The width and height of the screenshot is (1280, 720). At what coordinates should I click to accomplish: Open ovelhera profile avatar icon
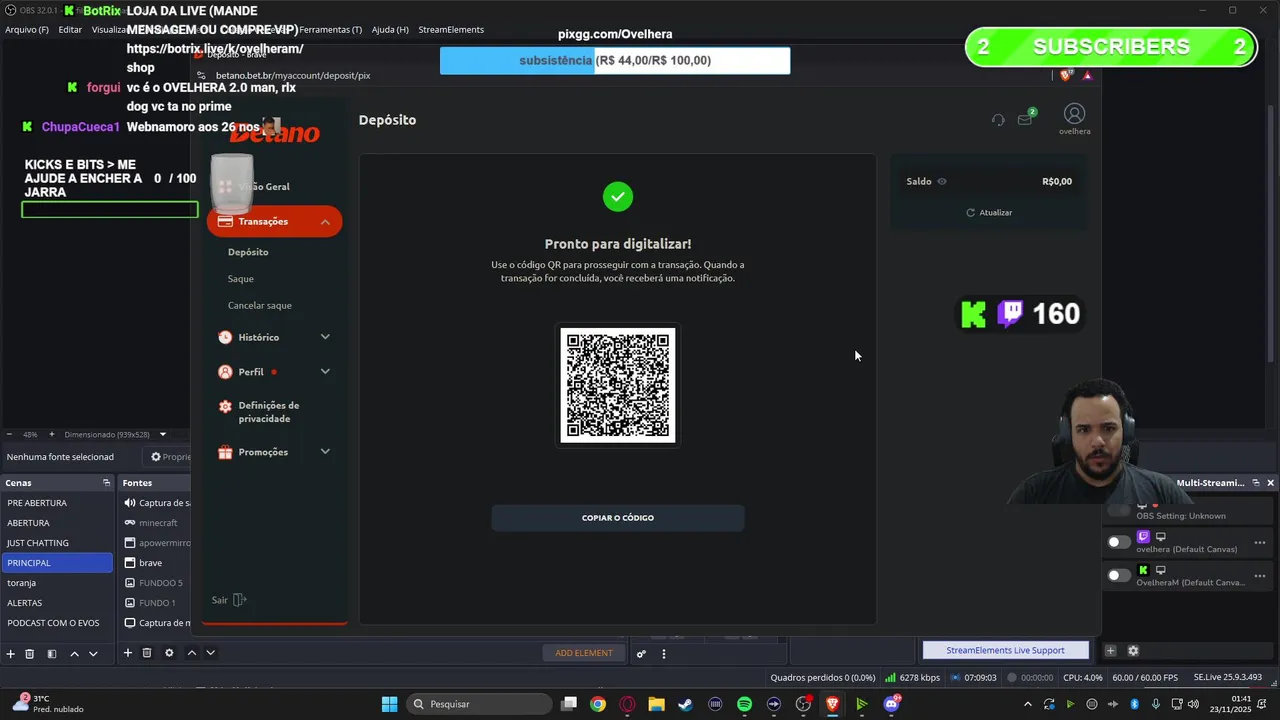pos(1074,114)
